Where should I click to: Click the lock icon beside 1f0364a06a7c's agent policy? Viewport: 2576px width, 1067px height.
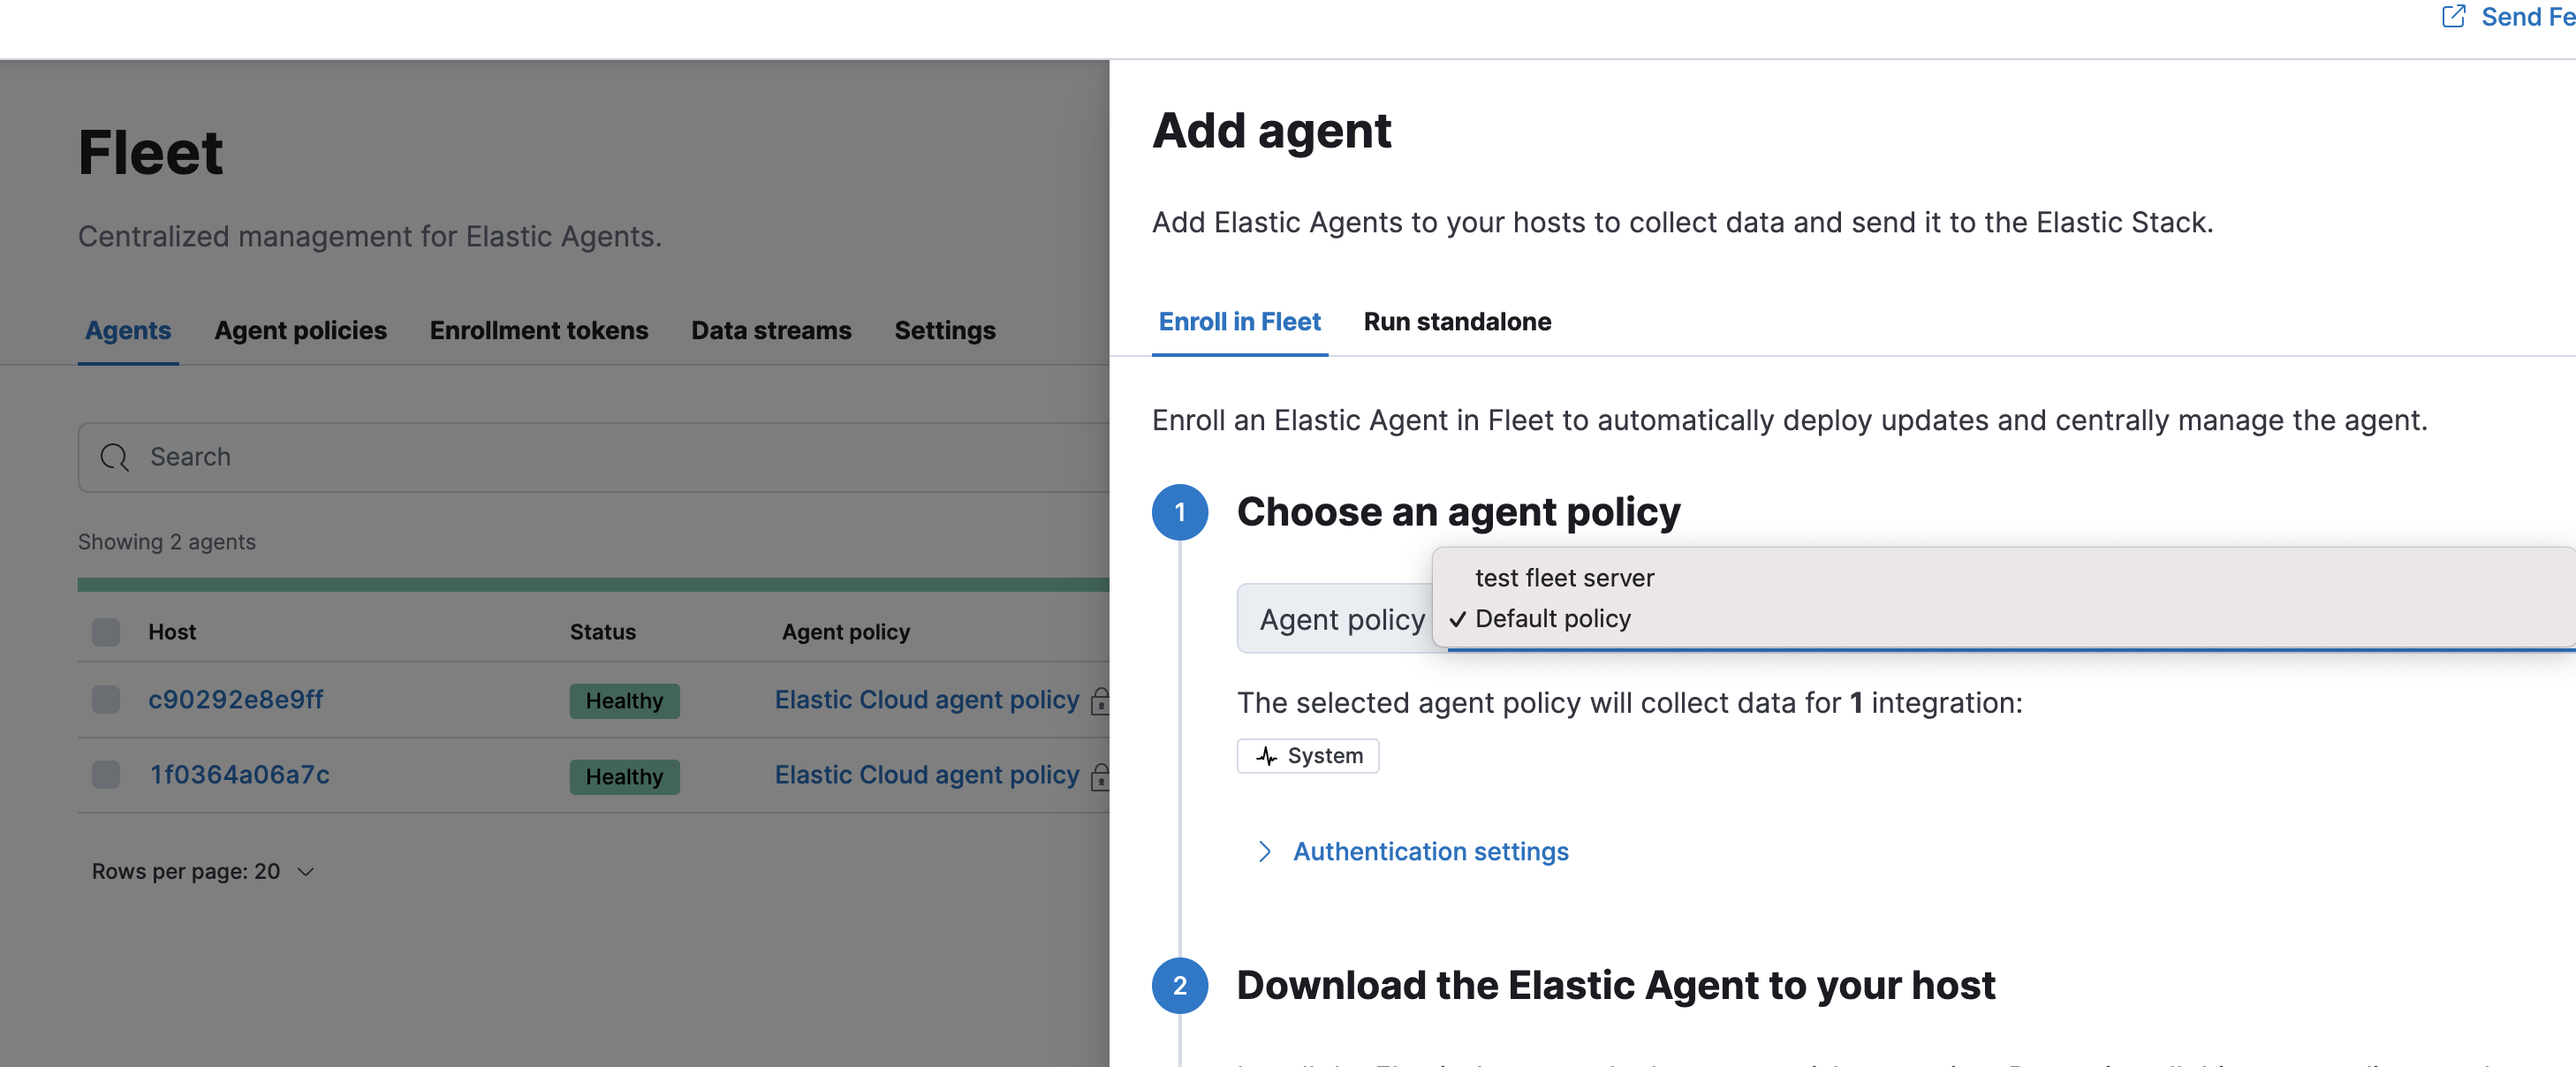coord(1100,779)
